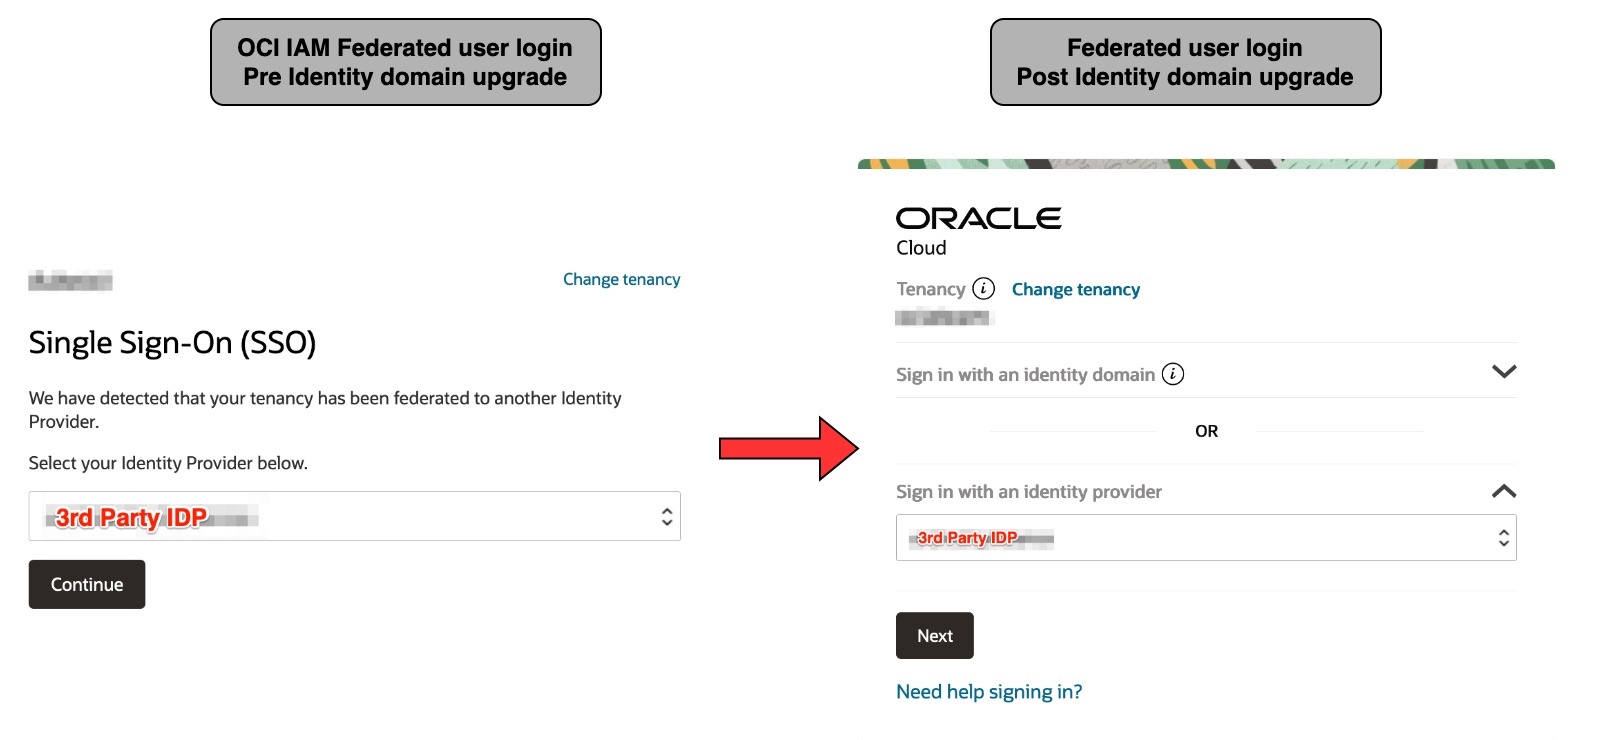This screenshot has width=1608, height=740.
Task: Click the "OR" divider label
Action: point(1206,431)
